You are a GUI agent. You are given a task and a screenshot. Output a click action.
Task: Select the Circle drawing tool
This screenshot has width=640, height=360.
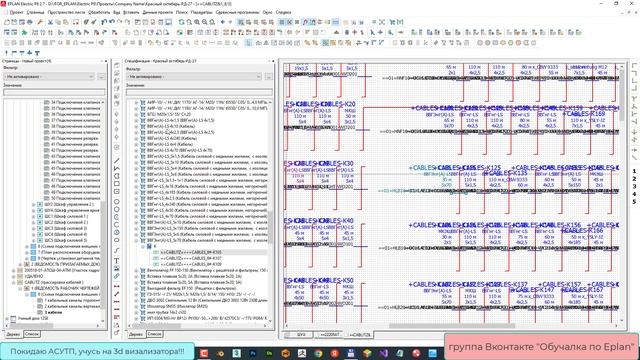tap(117, 202)
